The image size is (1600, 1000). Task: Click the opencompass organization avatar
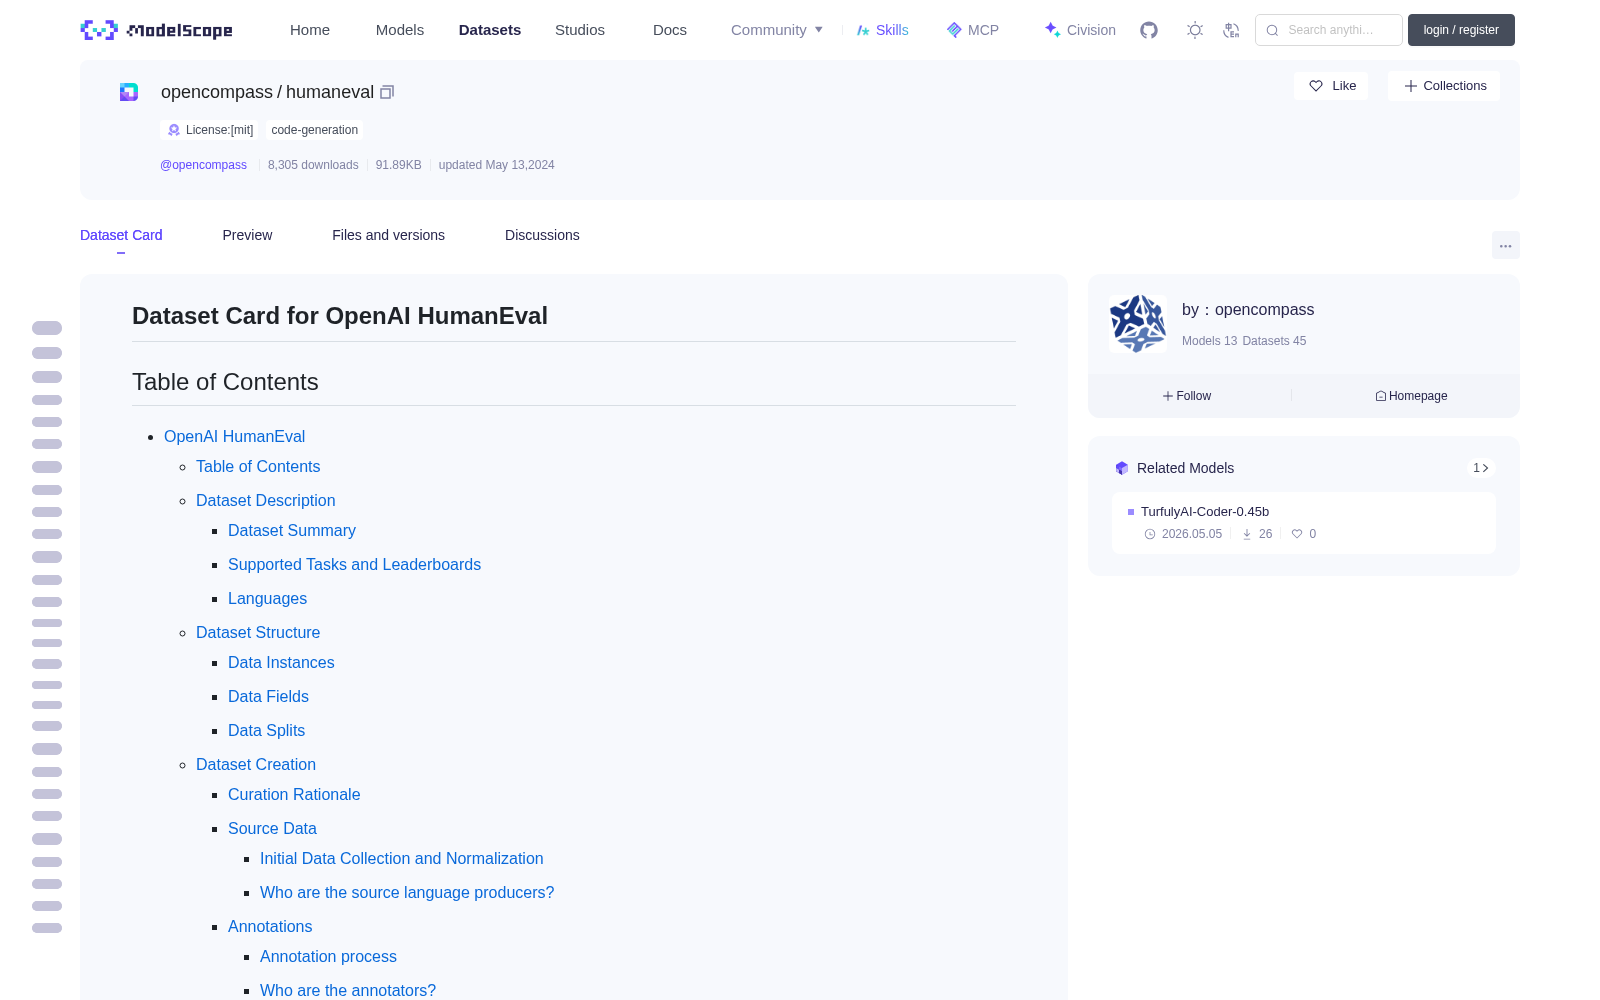tap(1138, 324)
